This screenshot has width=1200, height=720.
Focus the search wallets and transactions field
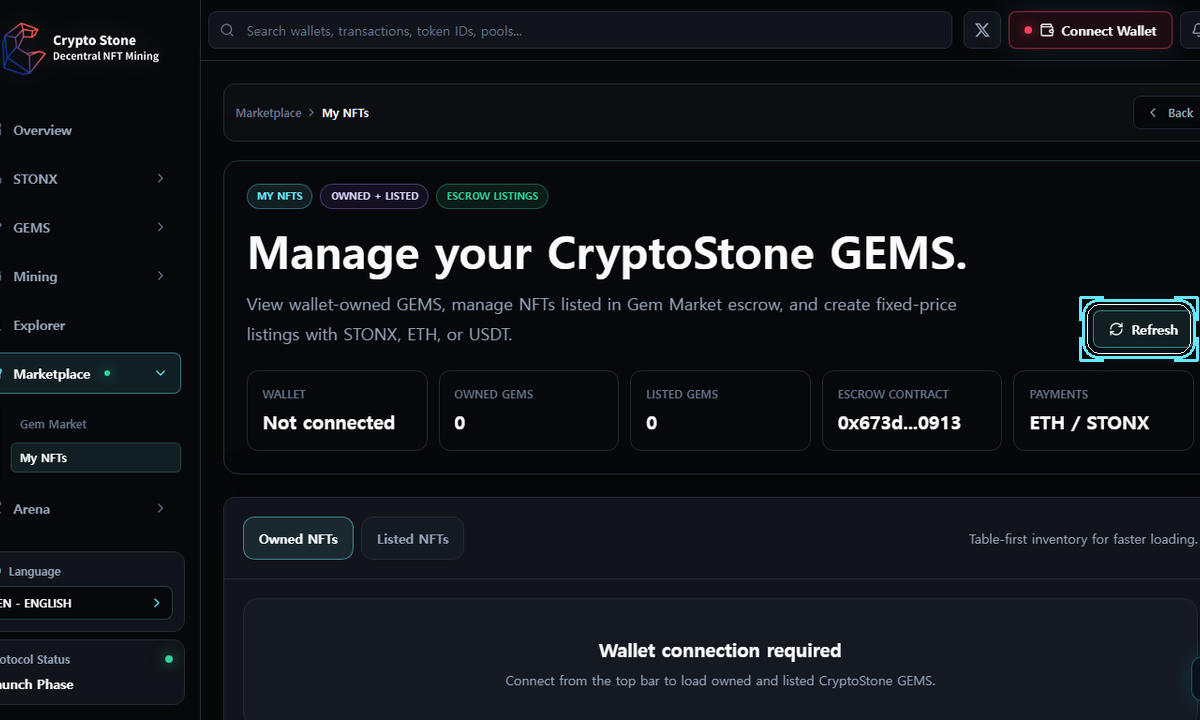click(580, 30)
